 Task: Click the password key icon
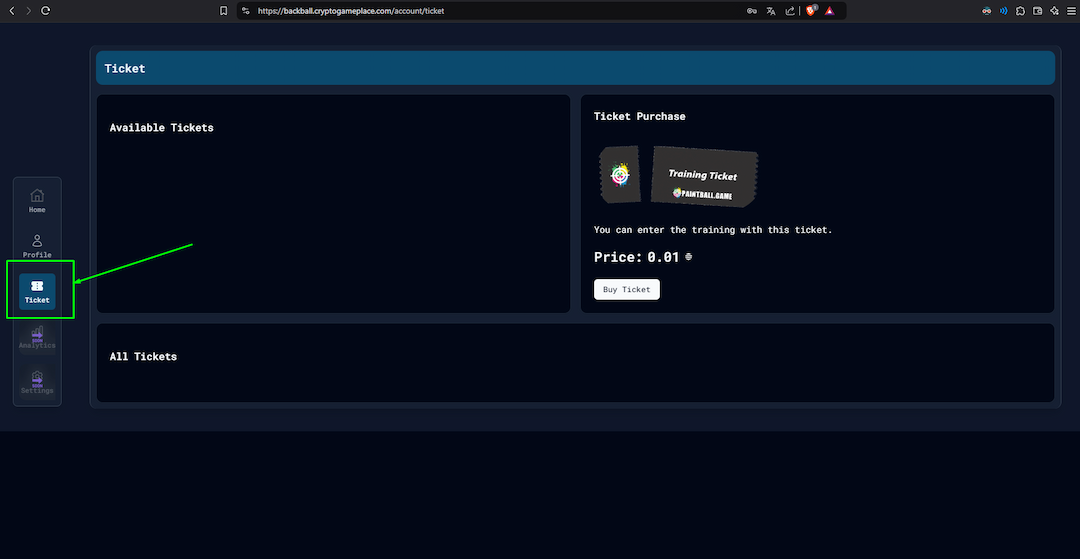tap(751, 11)
